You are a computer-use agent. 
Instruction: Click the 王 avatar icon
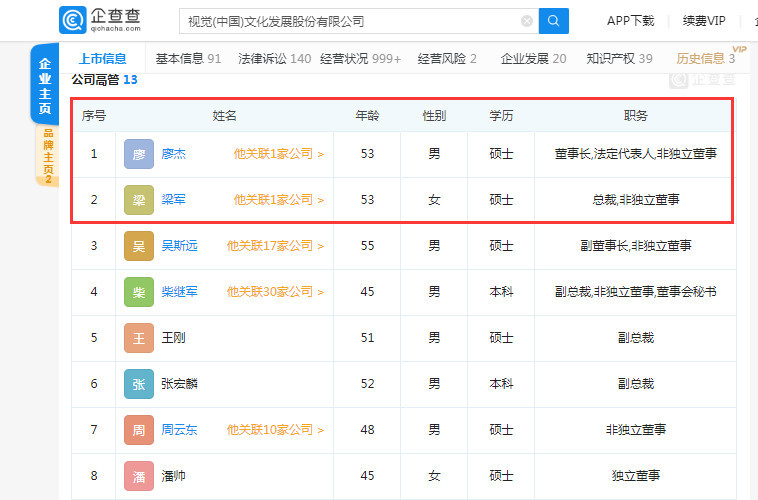point(139,338)
